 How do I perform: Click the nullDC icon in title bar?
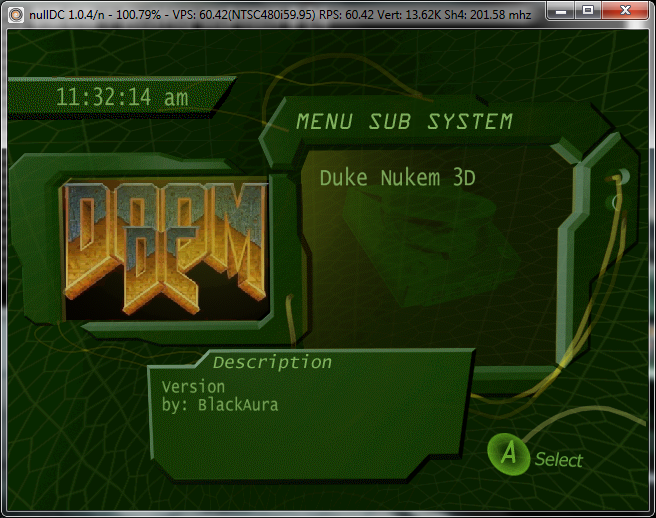point(16,15)
